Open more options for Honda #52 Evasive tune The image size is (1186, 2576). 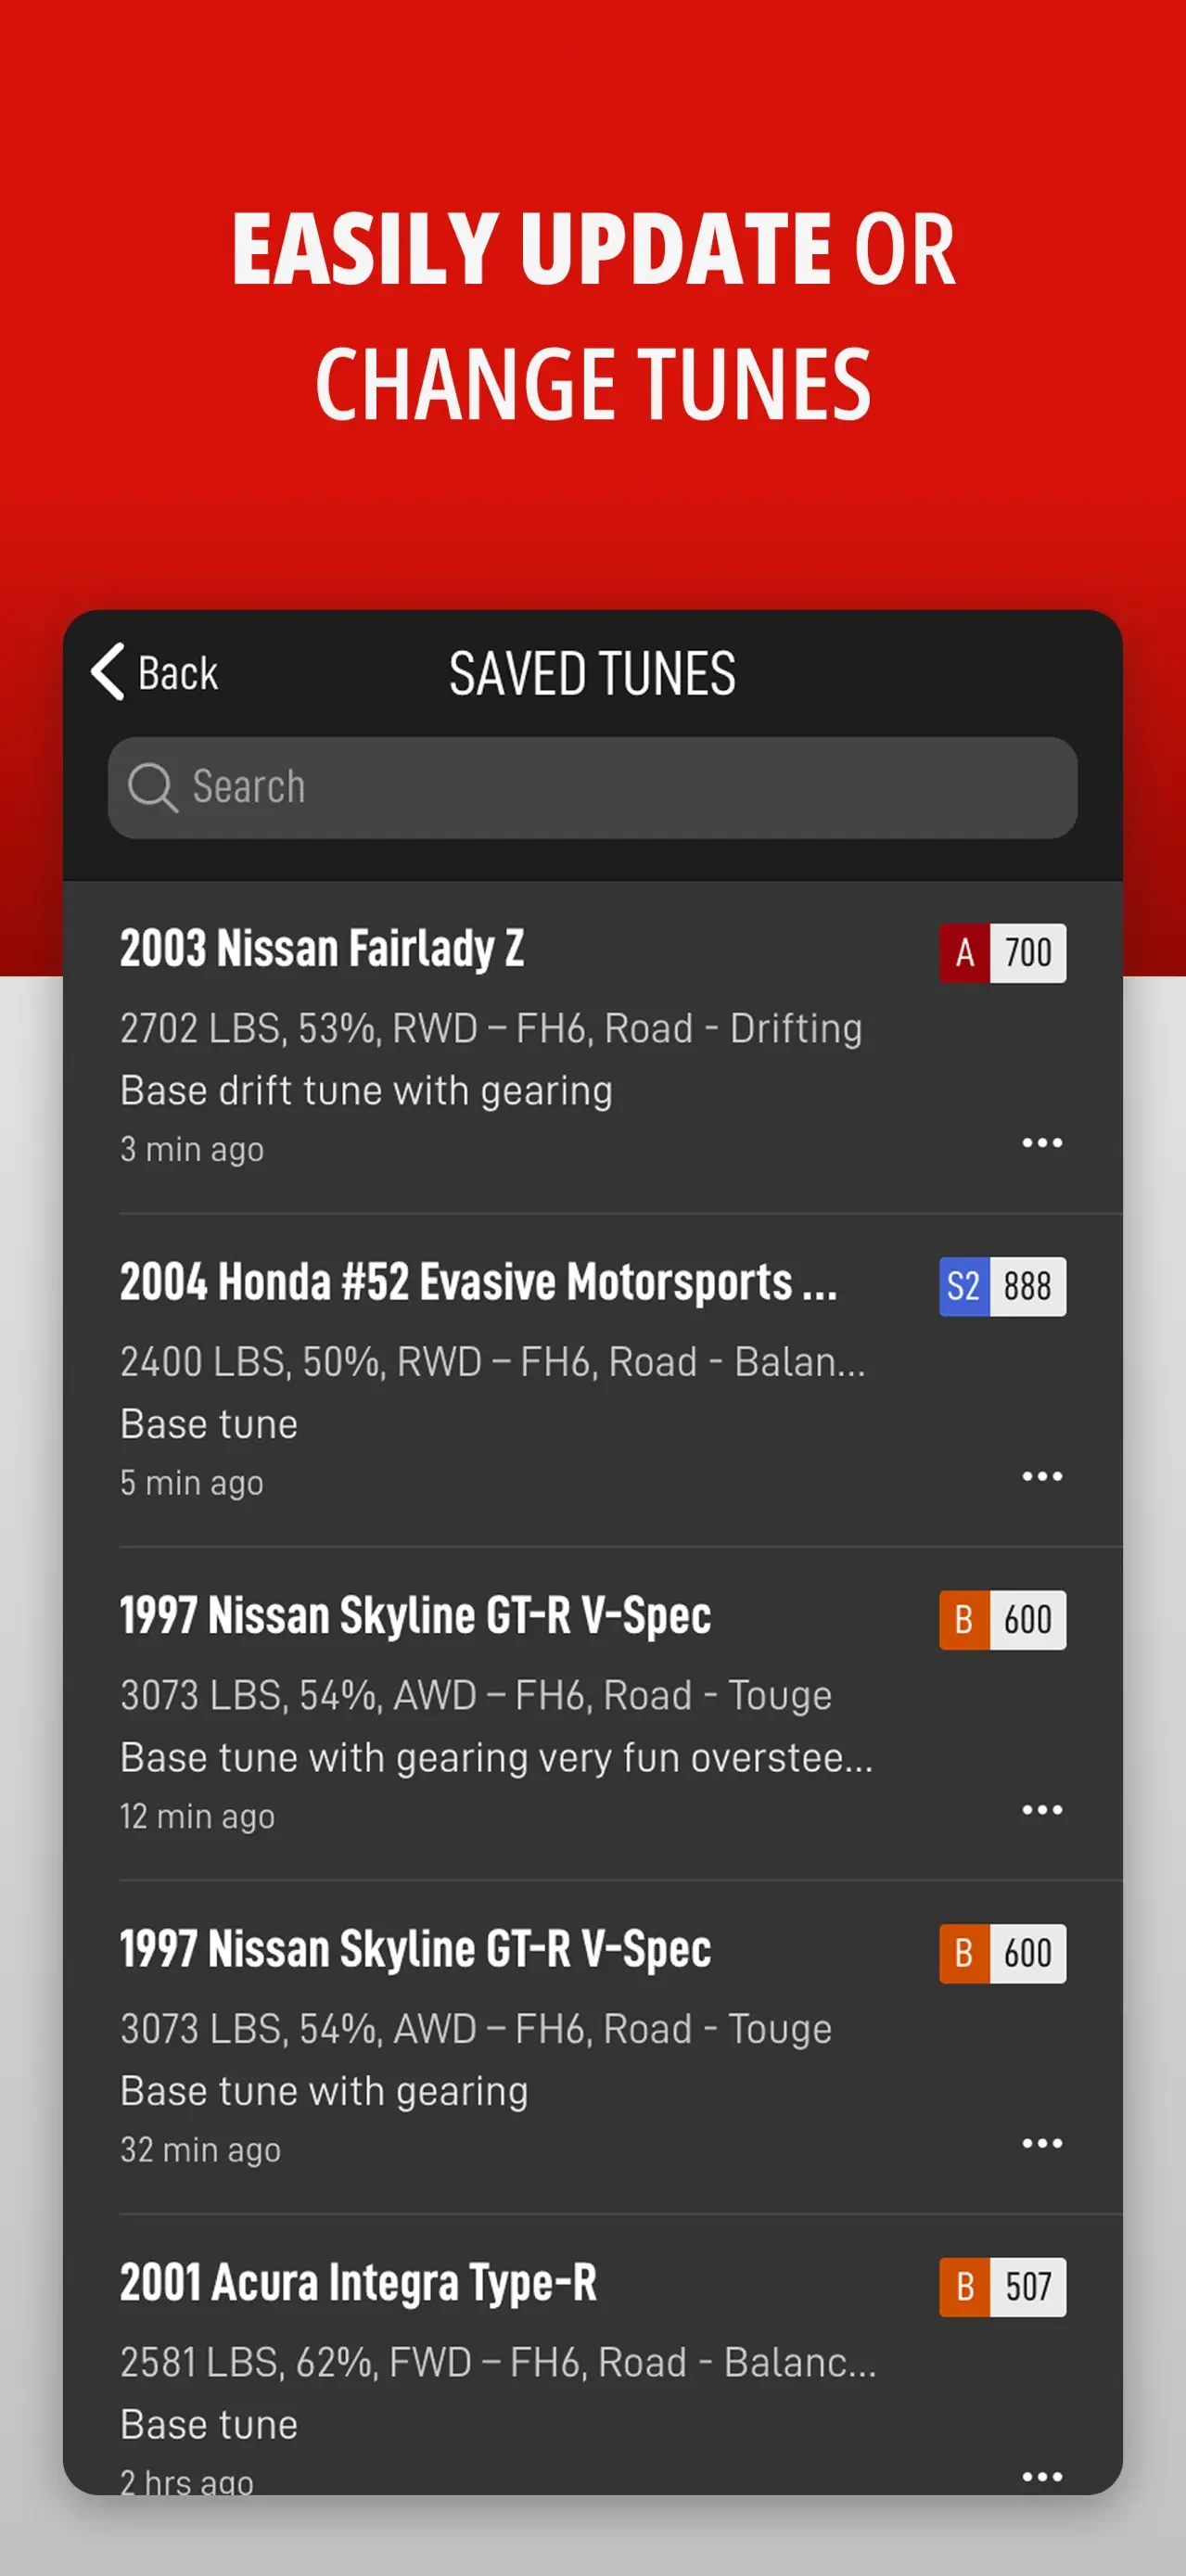(x=1042, y=1476)
